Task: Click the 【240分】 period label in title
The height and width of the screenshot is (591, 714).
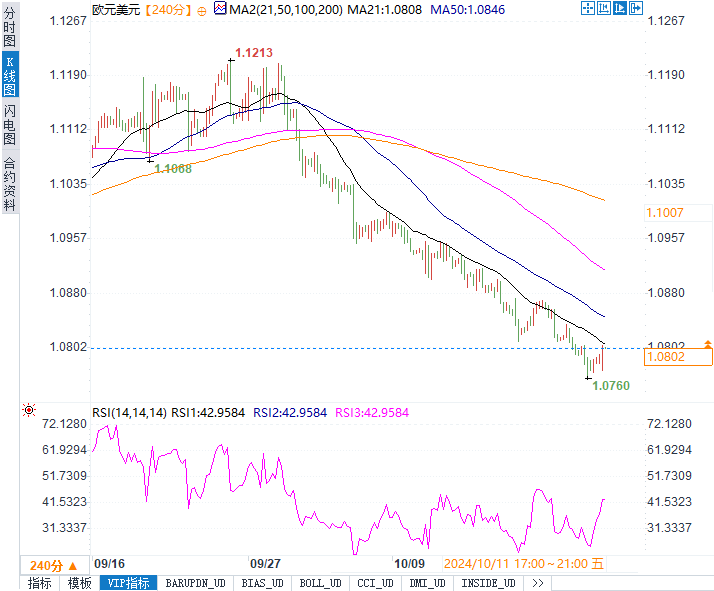Action: pos(168,10)
